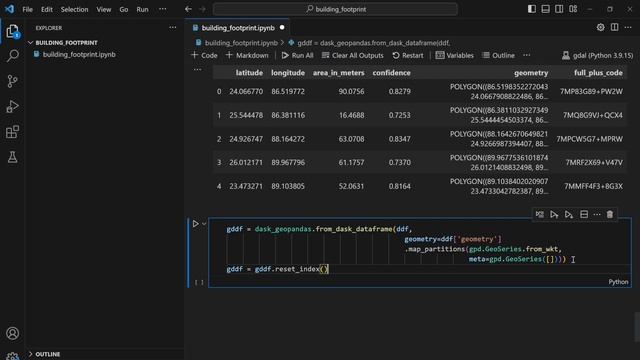Click the VS Code logo icon
Screen dimensions: 640x360
coord(9,9)
